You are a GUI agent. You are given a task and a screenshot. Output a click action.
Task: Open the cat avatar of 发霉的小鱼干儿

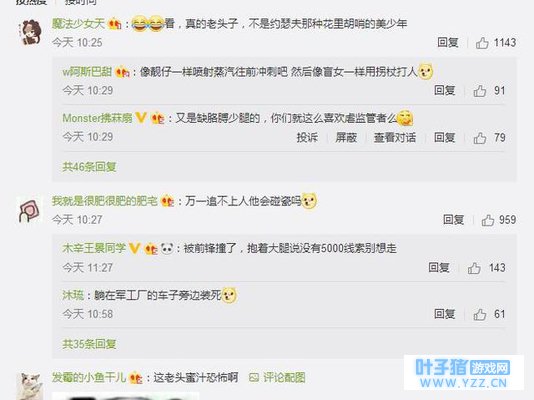[x=30, y=386]
